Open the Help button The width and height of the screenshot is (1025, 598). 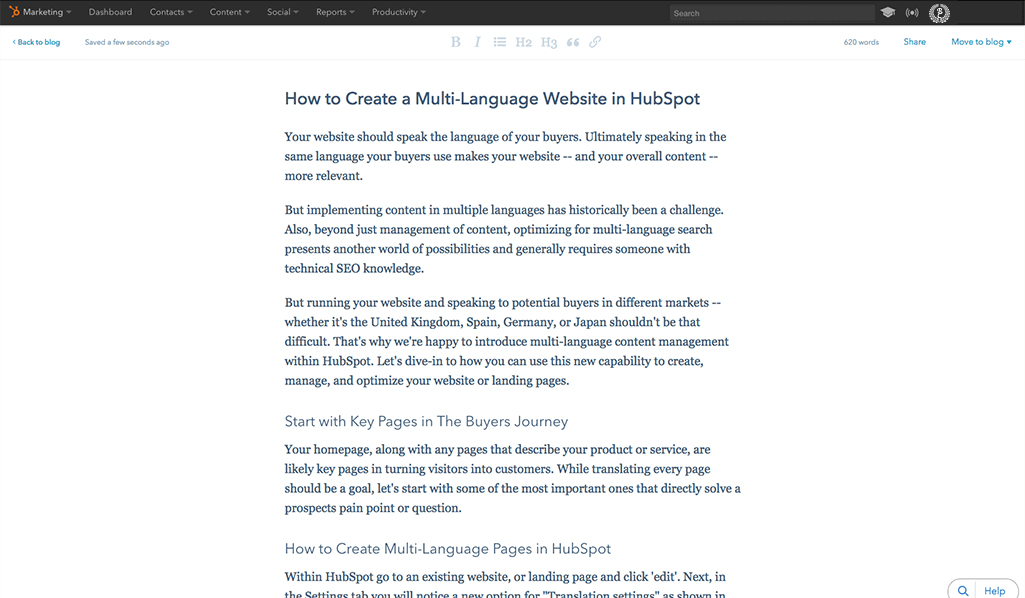click(x=994, y=591)
